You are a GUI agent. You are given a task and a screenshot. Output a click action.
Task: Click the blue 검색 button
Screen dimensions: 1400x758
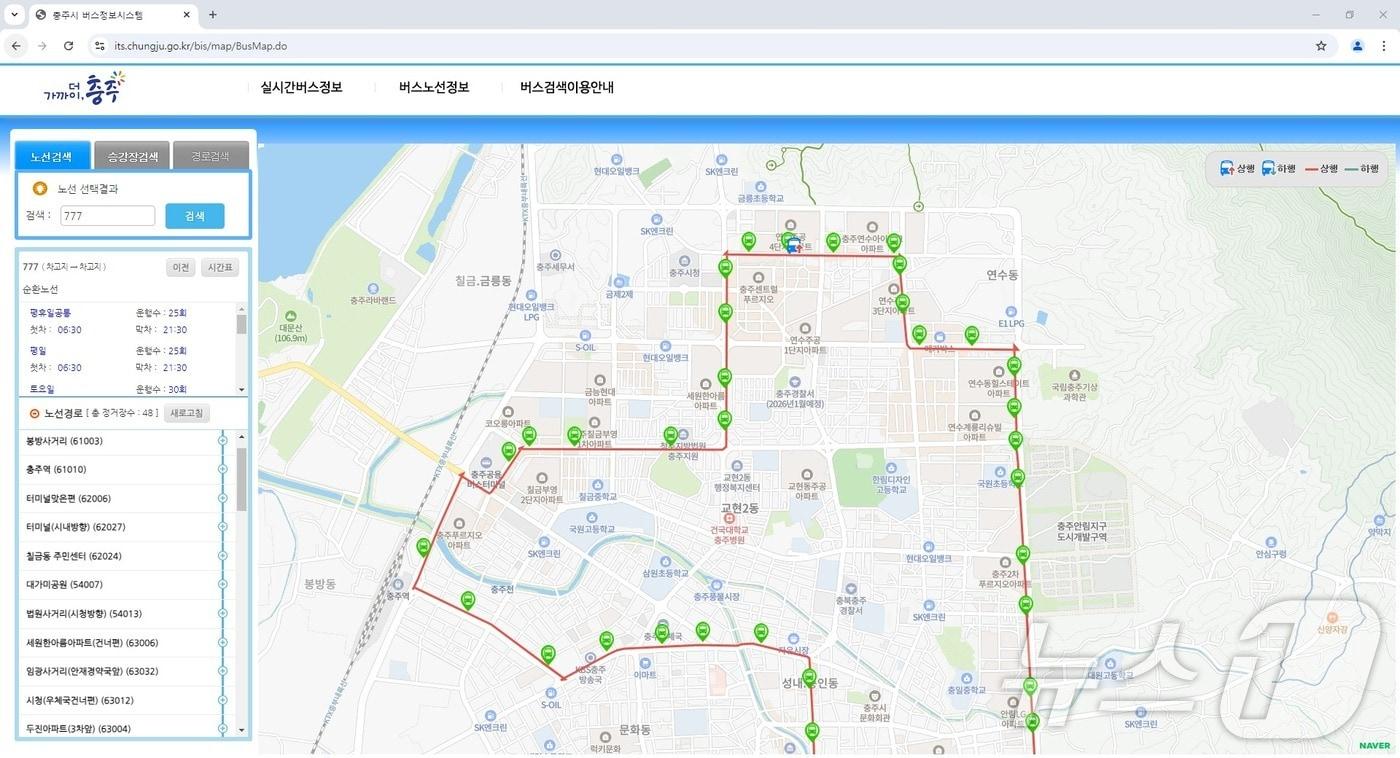pos(195,216)
